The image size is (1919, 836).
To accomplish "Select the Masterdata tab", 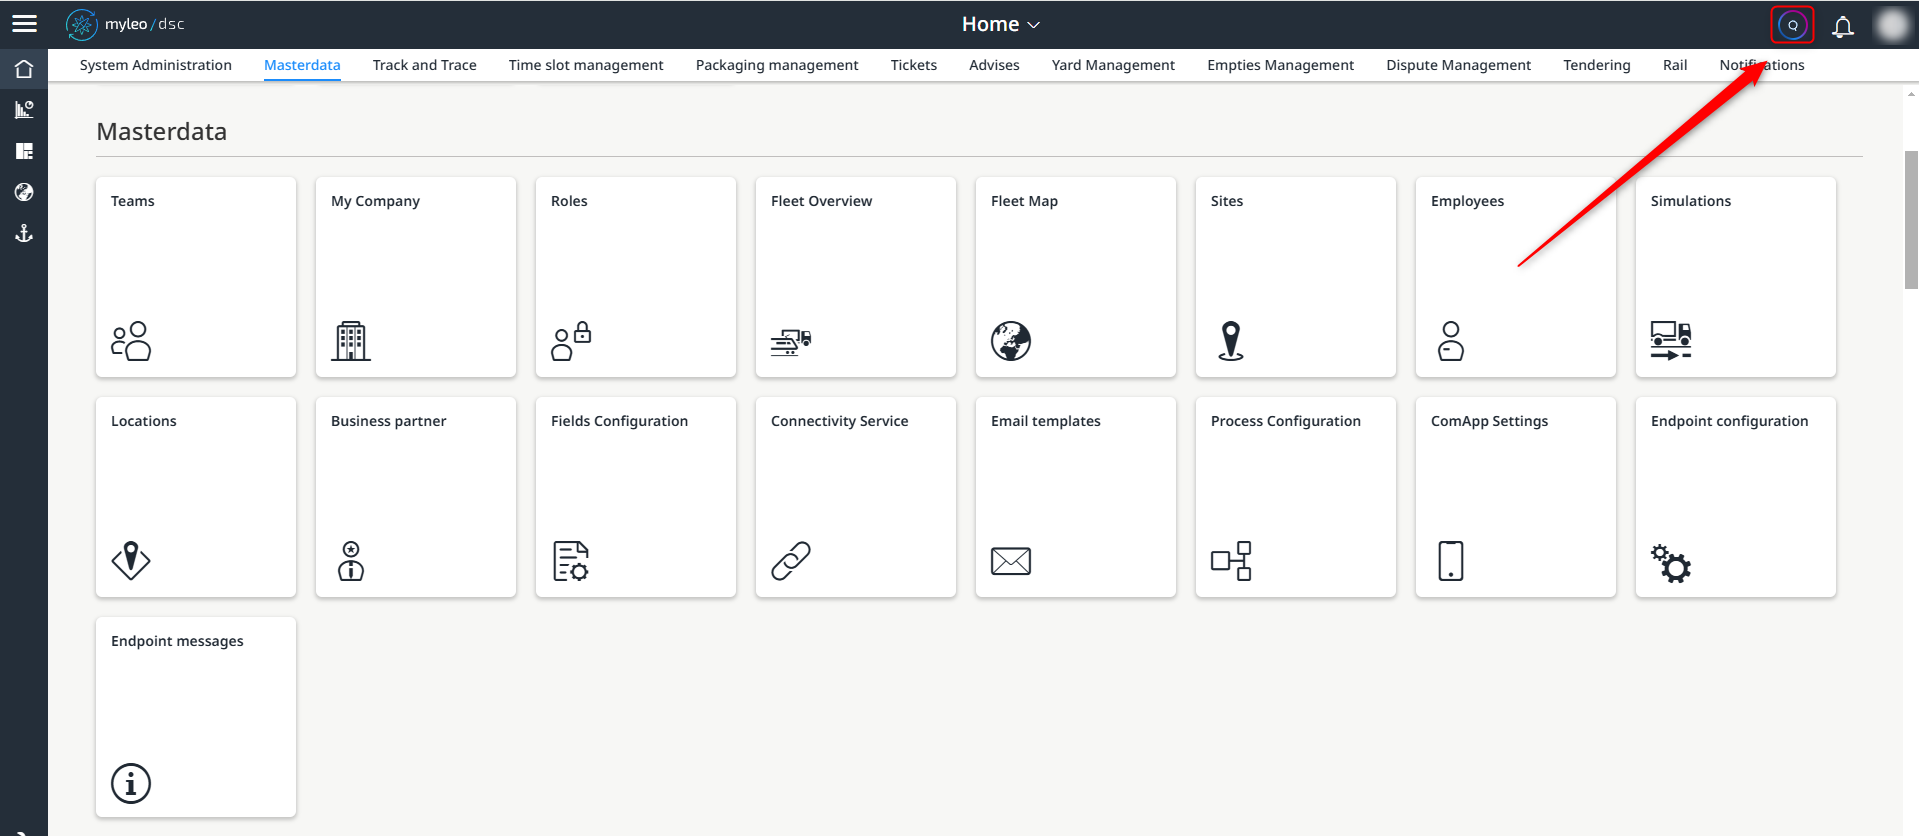I will (302, 65).
